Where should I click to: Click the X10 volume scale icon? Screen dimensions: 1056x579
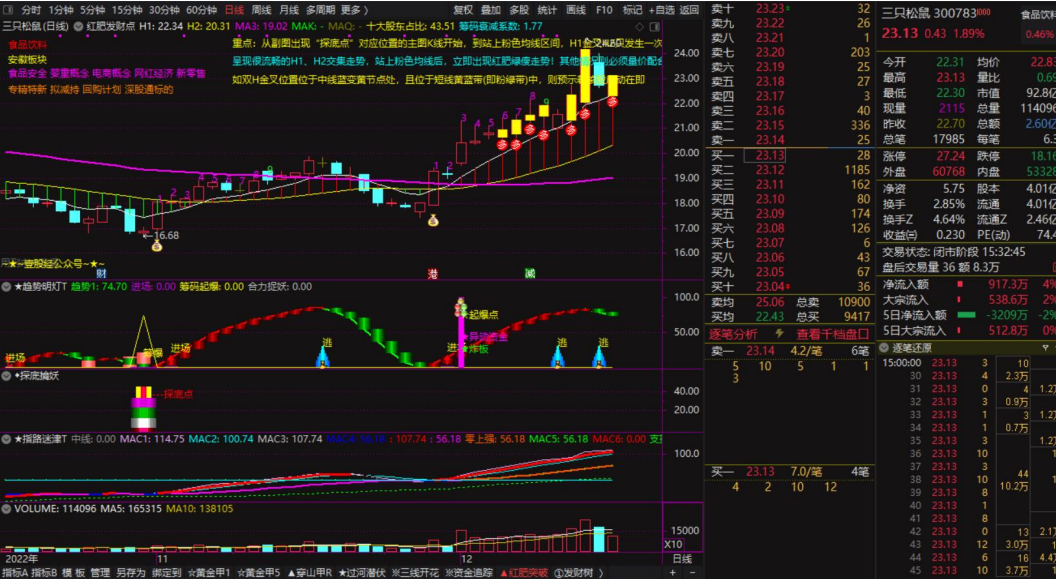click(x=674, y=544)
